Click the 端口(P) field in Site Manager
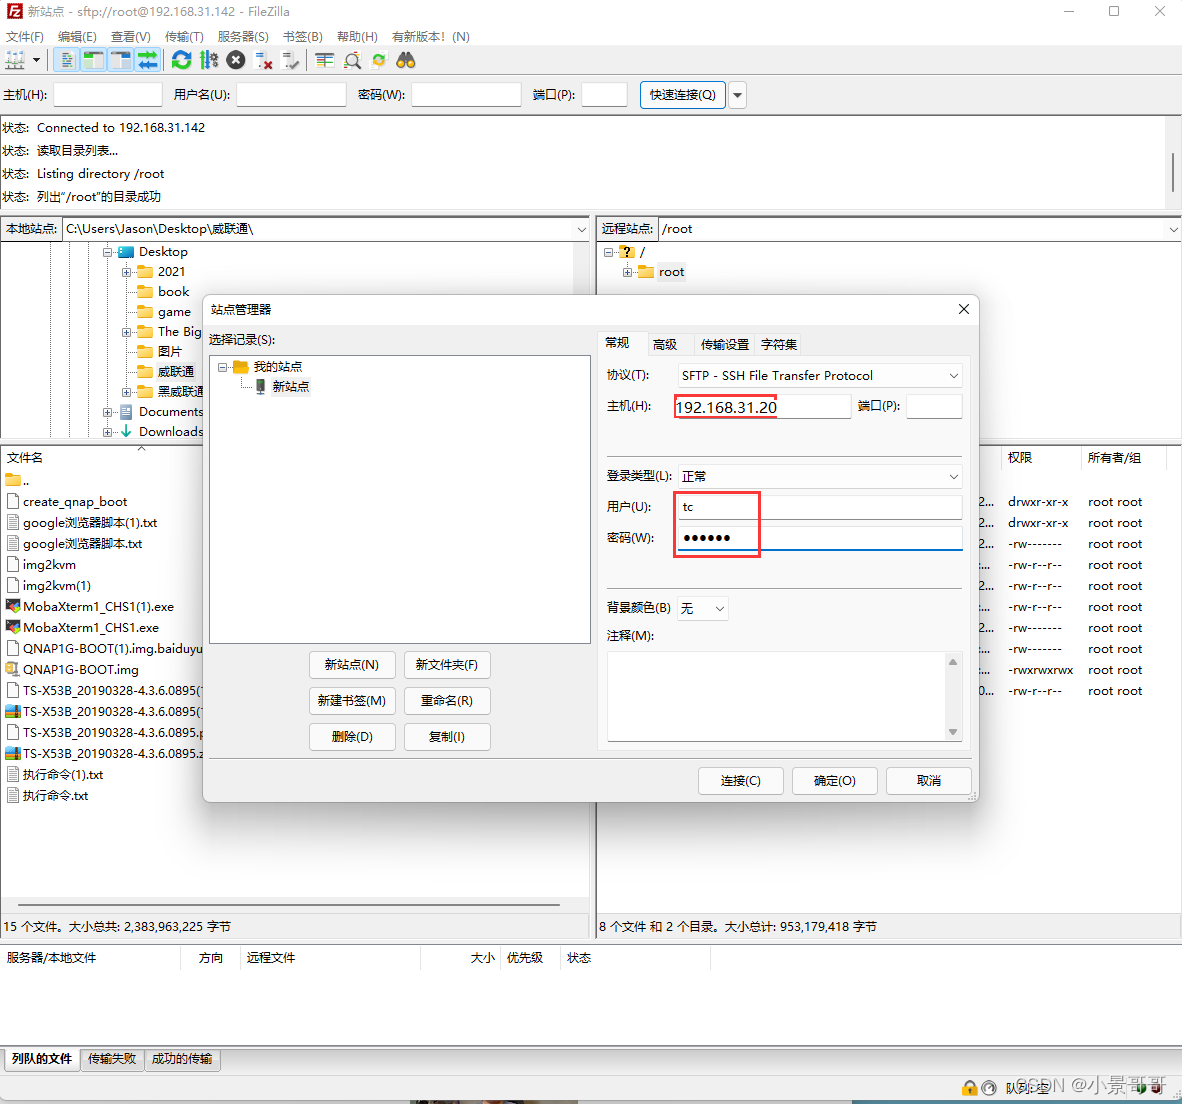 tap(934, 406)
